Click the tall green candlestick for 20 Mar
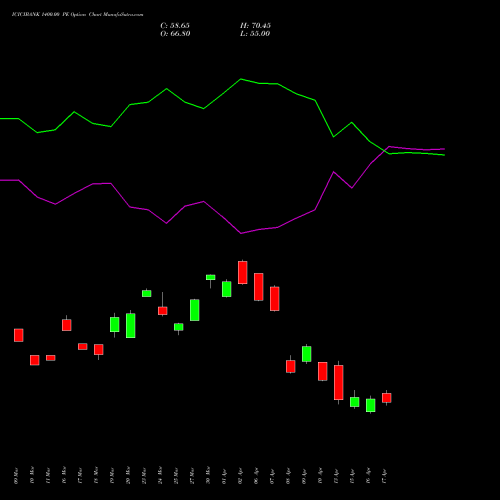Screen dimensions: 500x500 click(x=131, y=326)
